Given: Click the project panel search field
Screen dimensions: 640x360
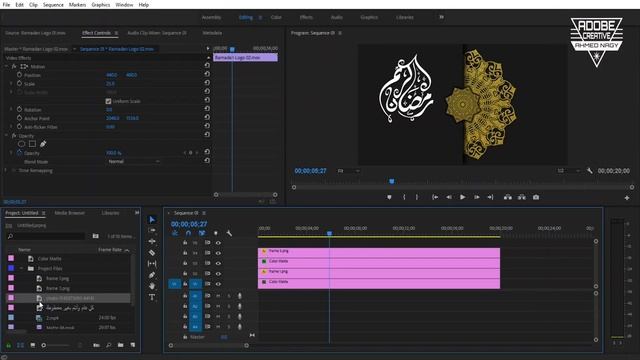Looking at the screenshot, I should (x=47, y=236).
